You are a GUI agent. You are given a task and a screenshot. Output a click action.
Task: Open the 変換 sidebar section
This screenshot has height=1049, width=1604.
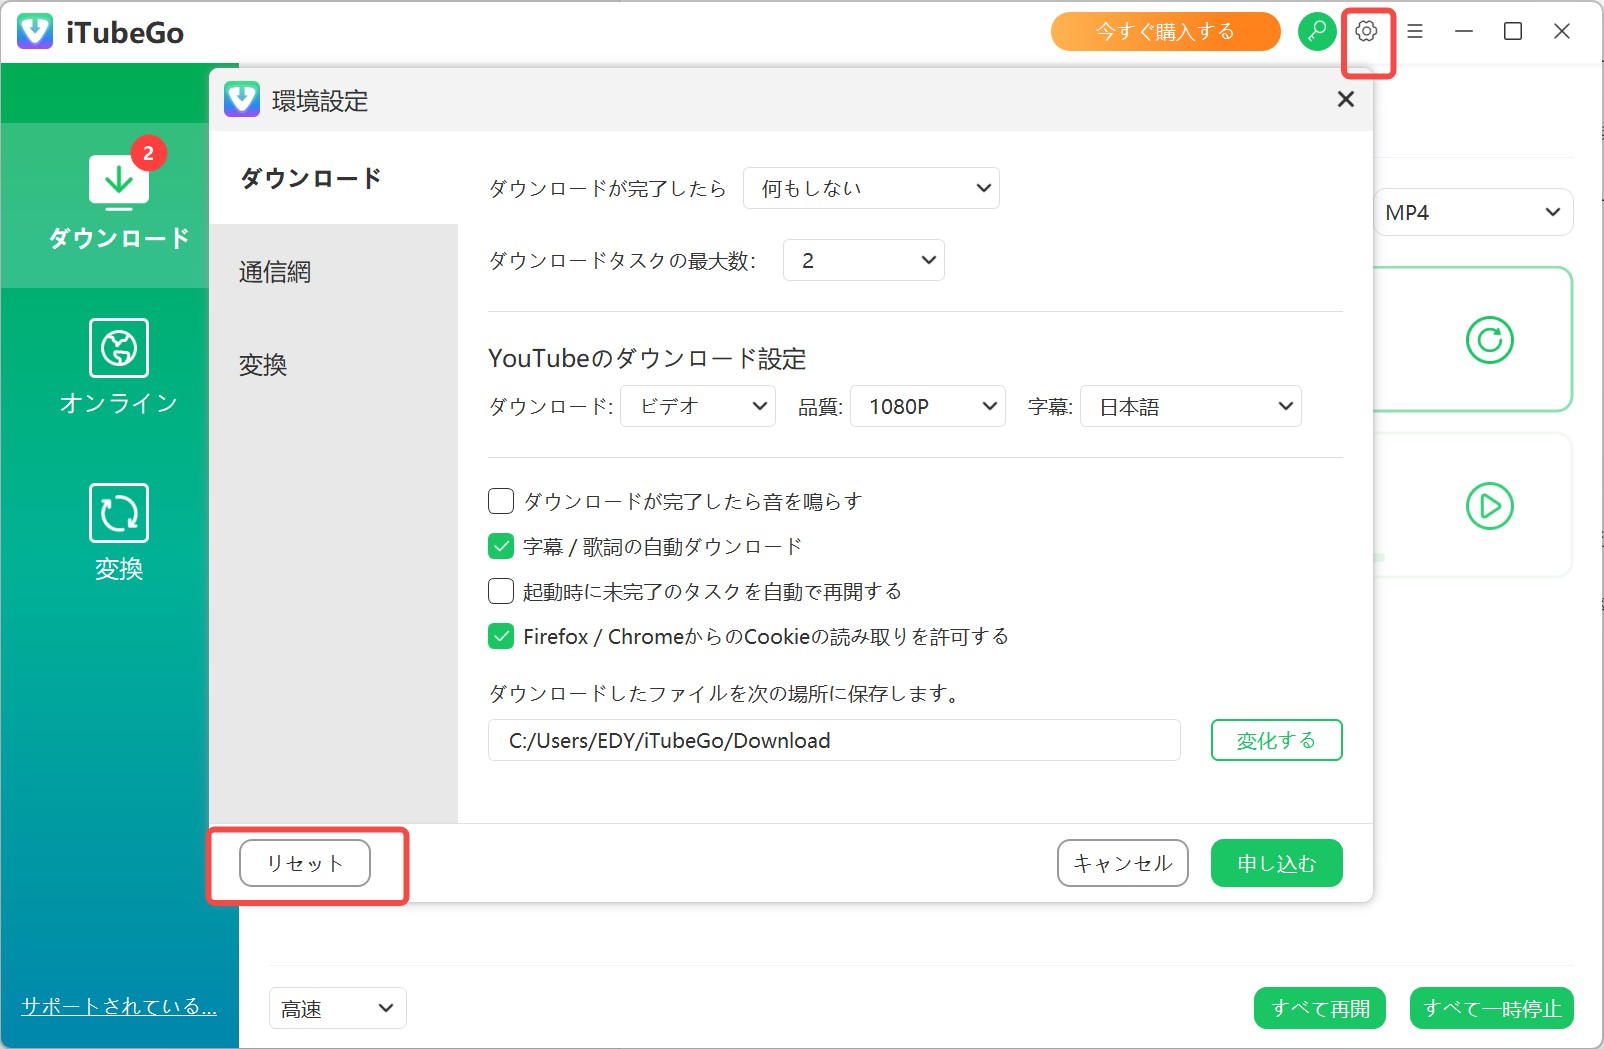tap(119, 533)
